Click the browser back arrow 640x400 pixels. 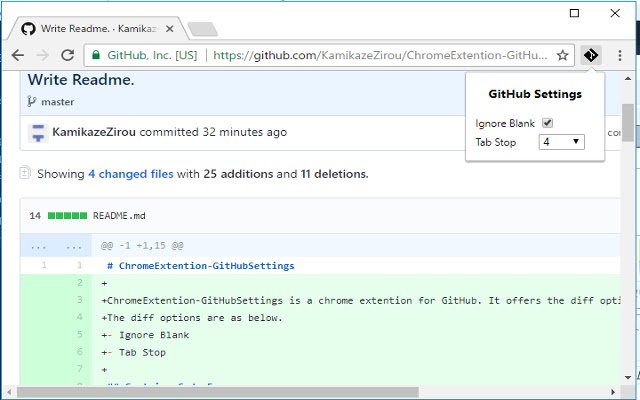(x=18, y=55)
